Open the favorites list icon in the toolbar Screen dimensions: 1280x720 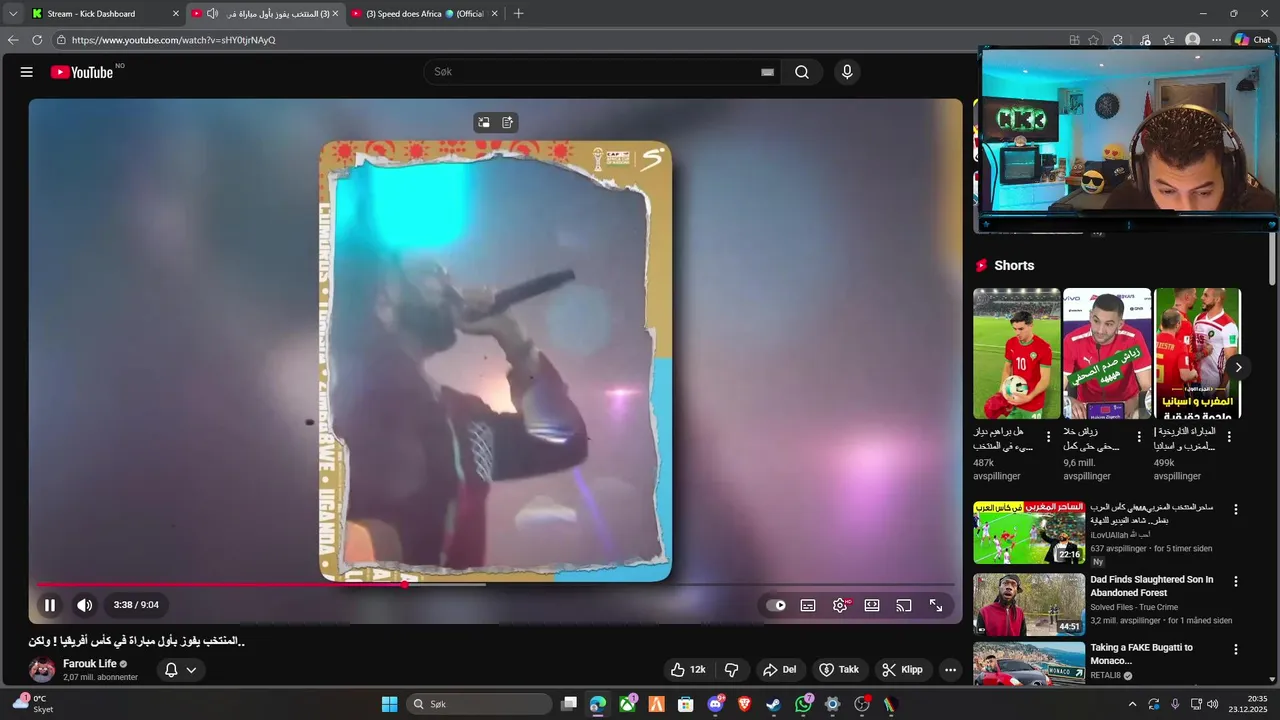[1169, 40]
